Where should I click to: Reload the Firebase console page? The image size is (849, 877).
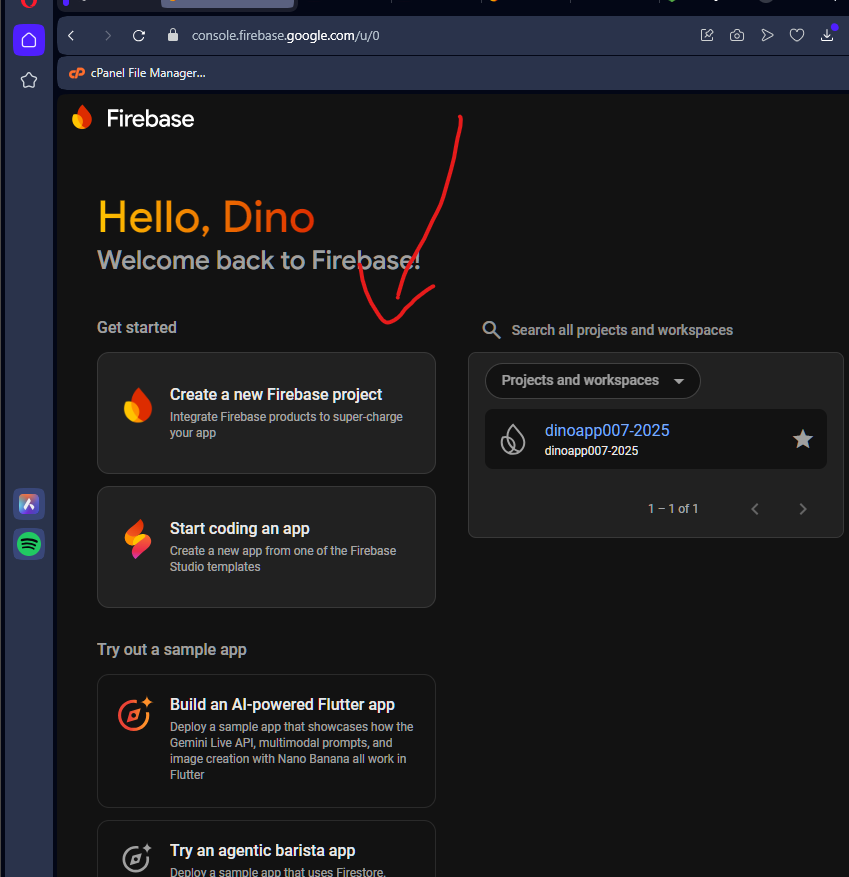[139, 35]
